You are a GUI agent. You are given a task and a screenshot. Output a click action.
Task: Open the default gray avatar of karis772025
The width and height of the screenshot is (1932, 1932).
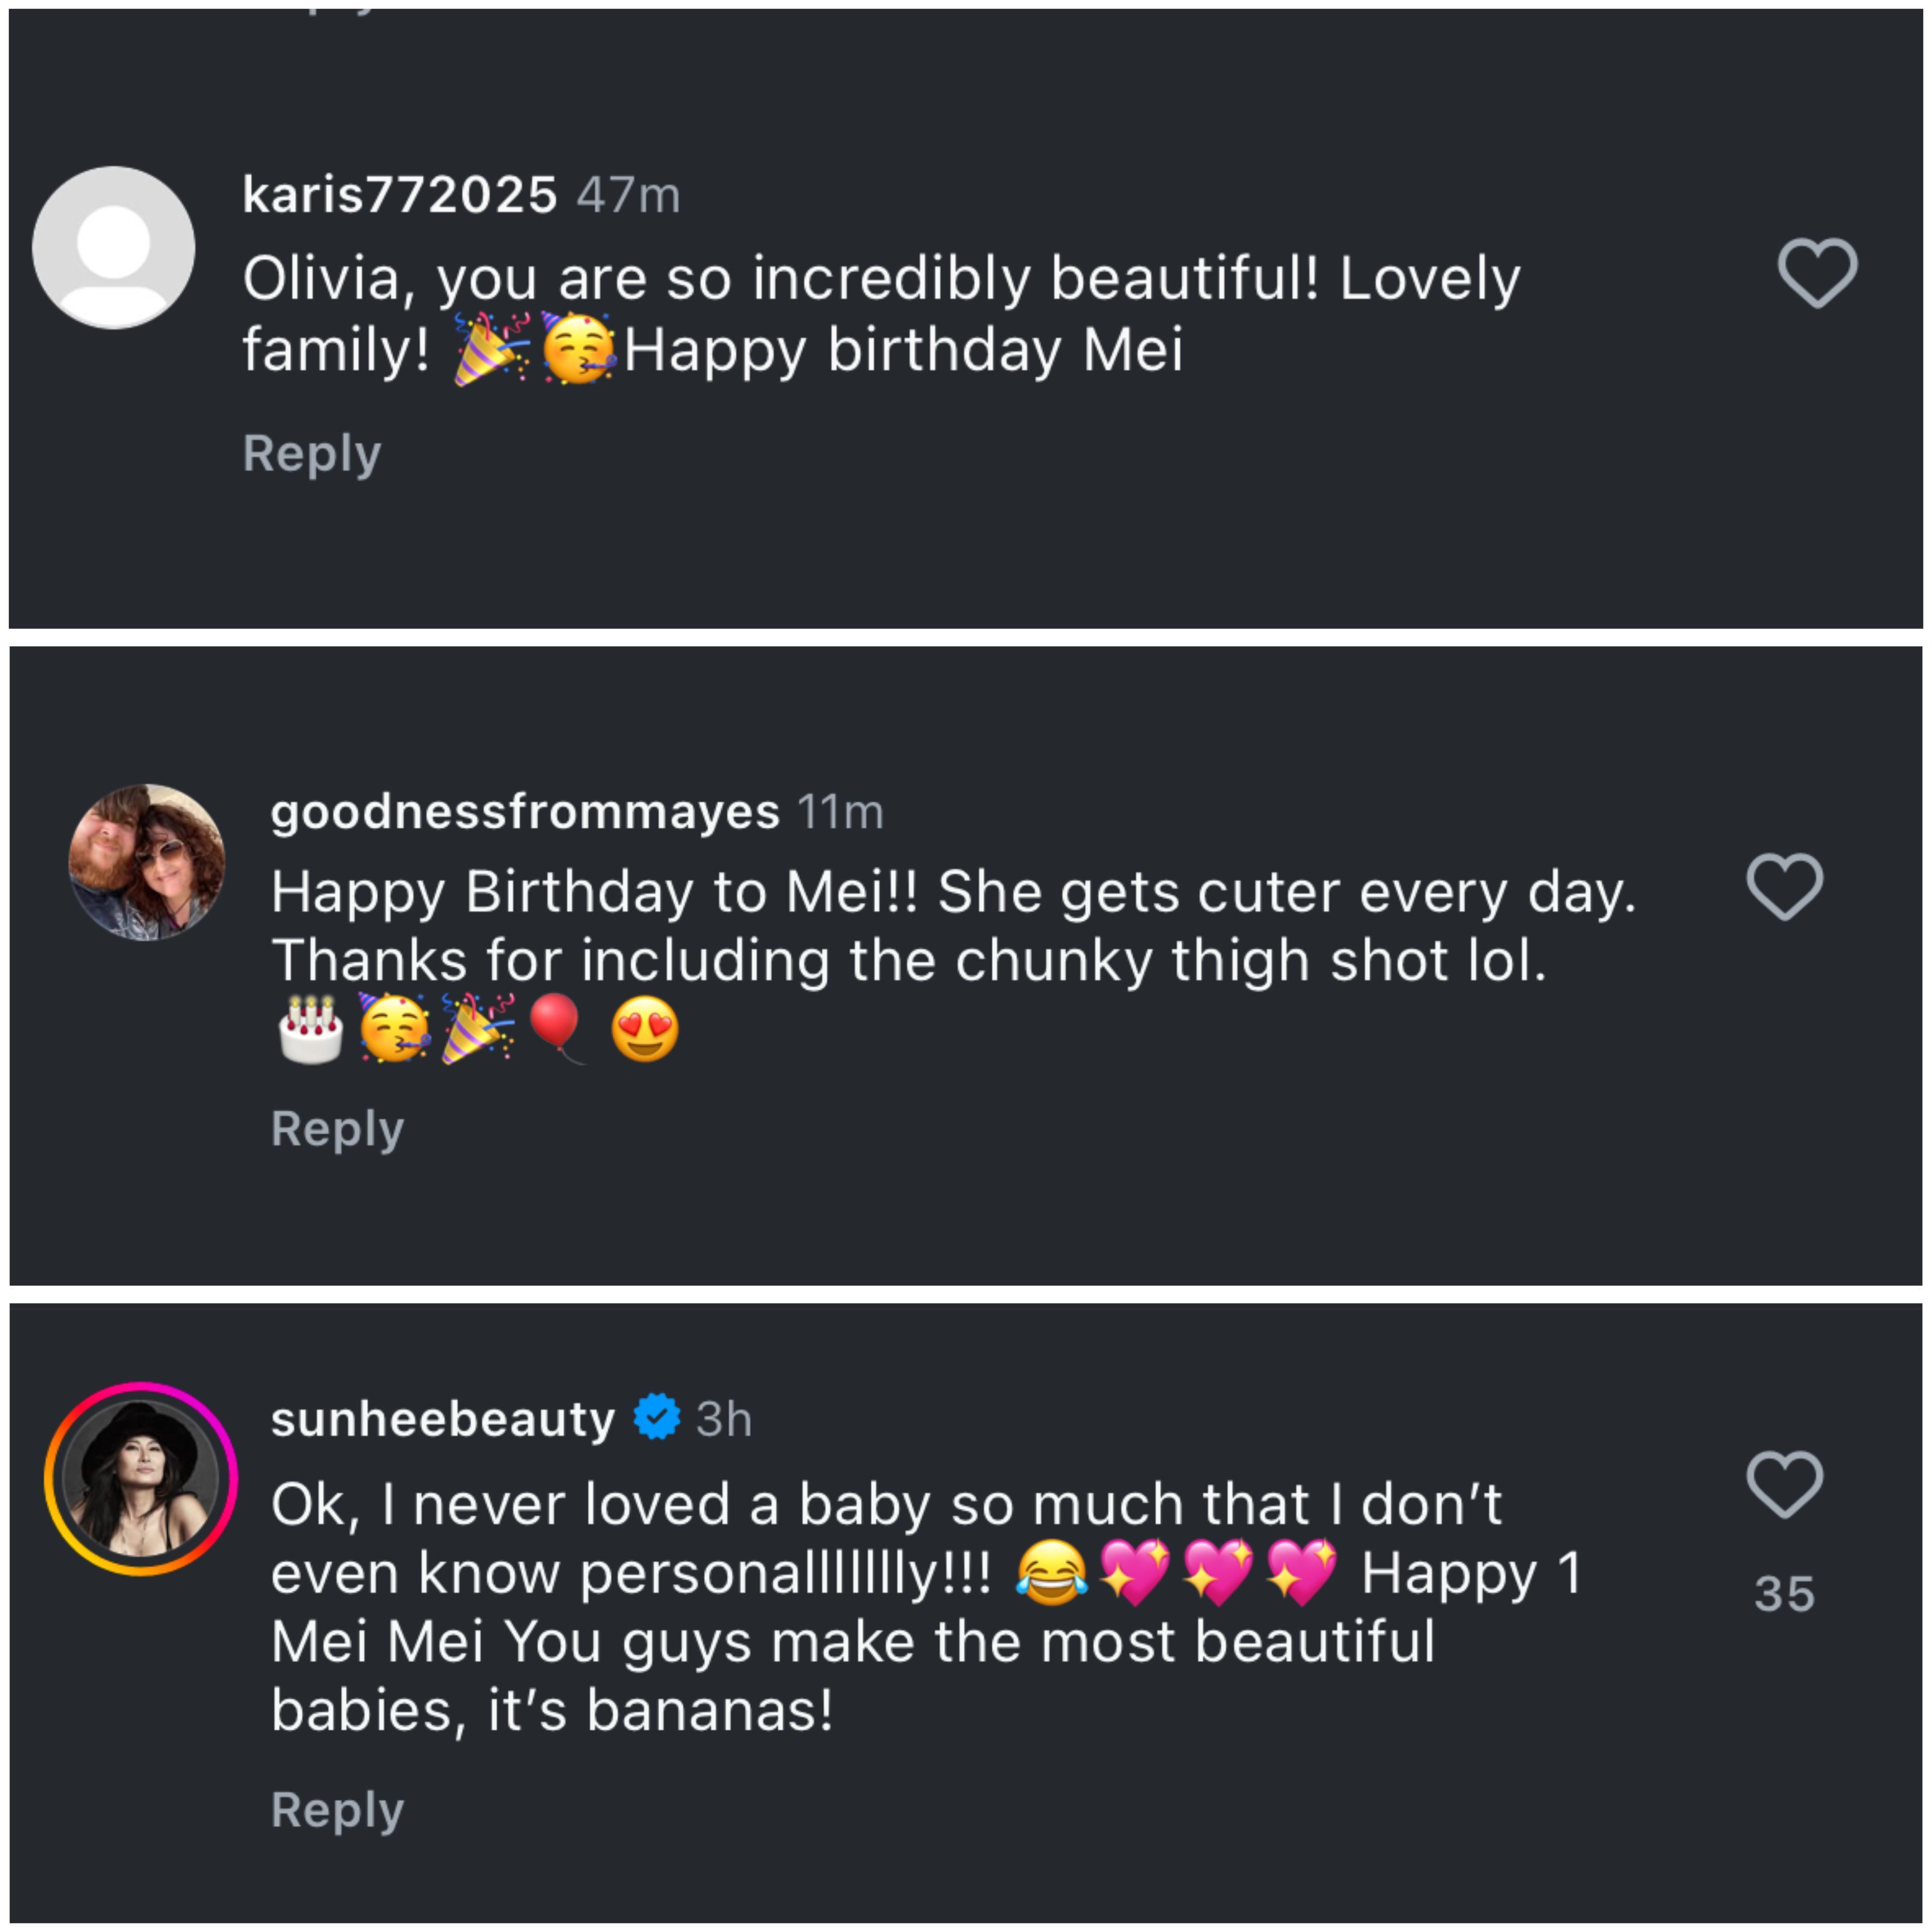114,248
